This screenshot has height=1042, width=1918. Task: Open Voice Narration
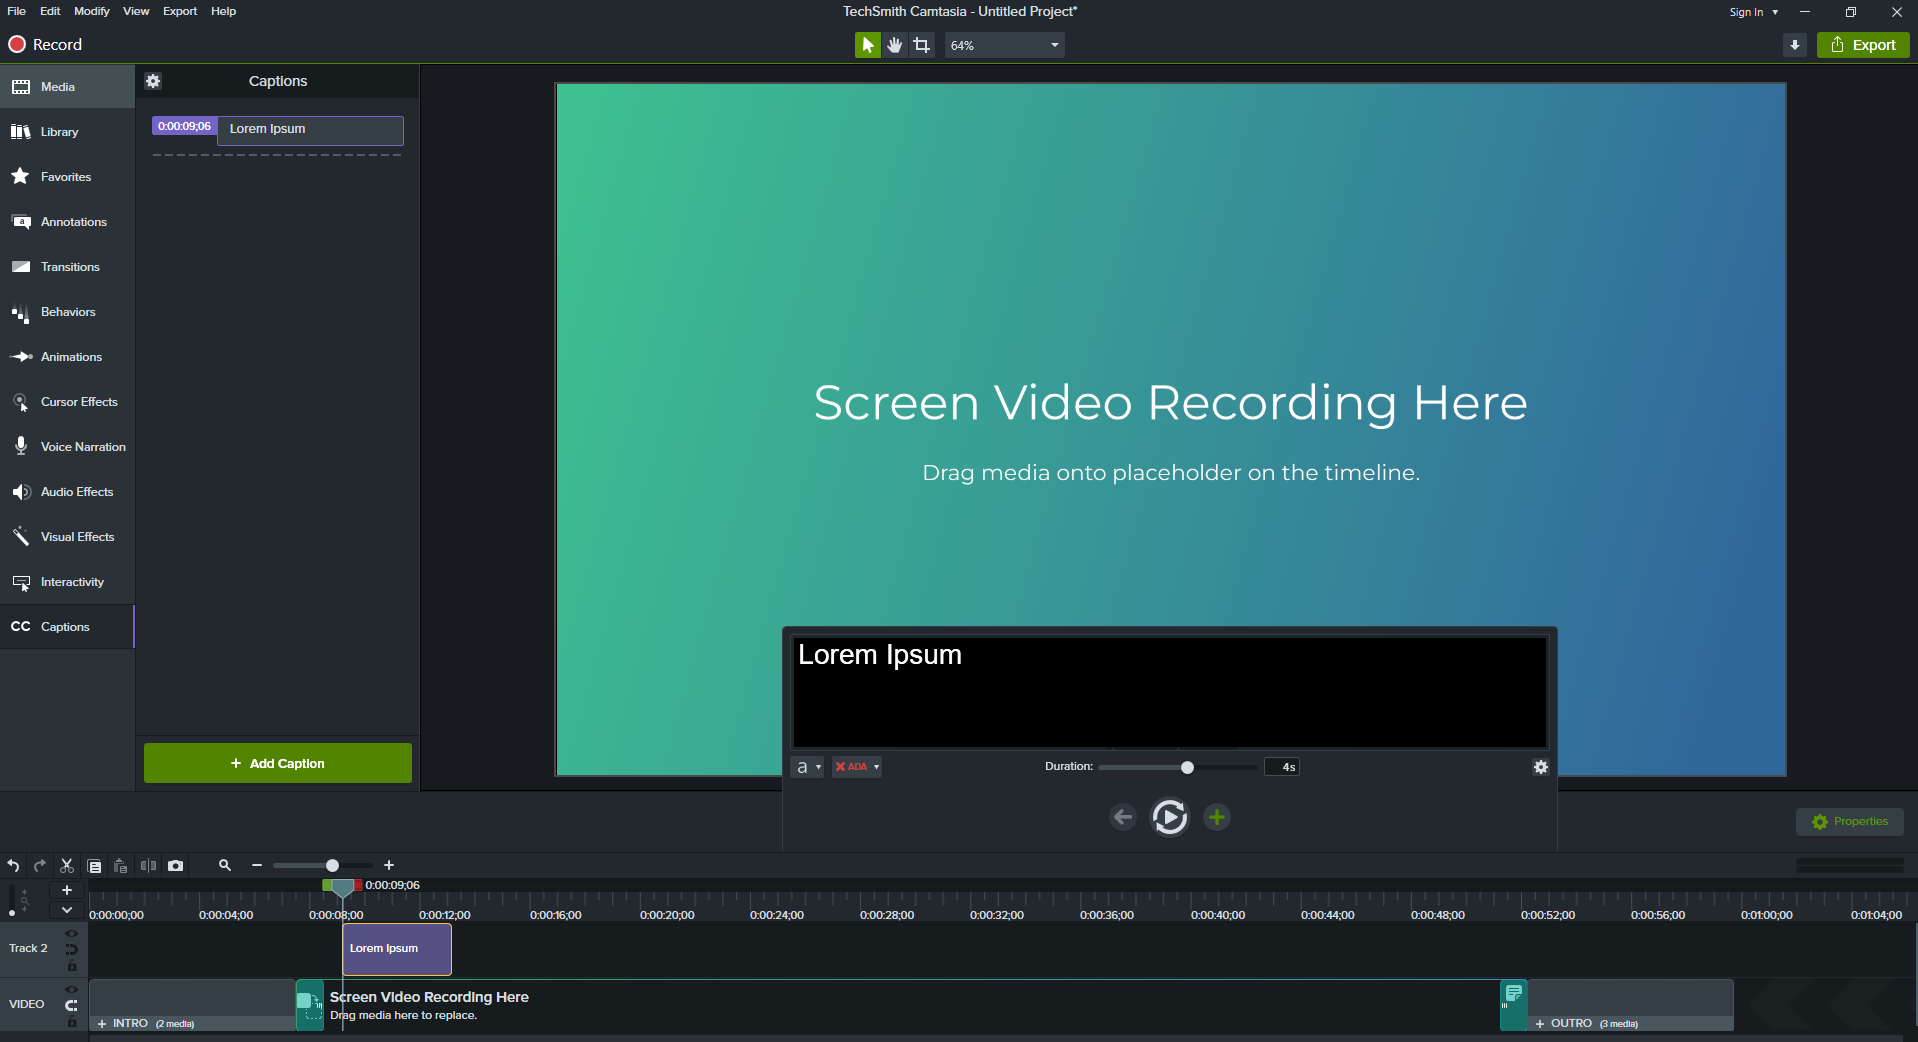click(67, 446)
